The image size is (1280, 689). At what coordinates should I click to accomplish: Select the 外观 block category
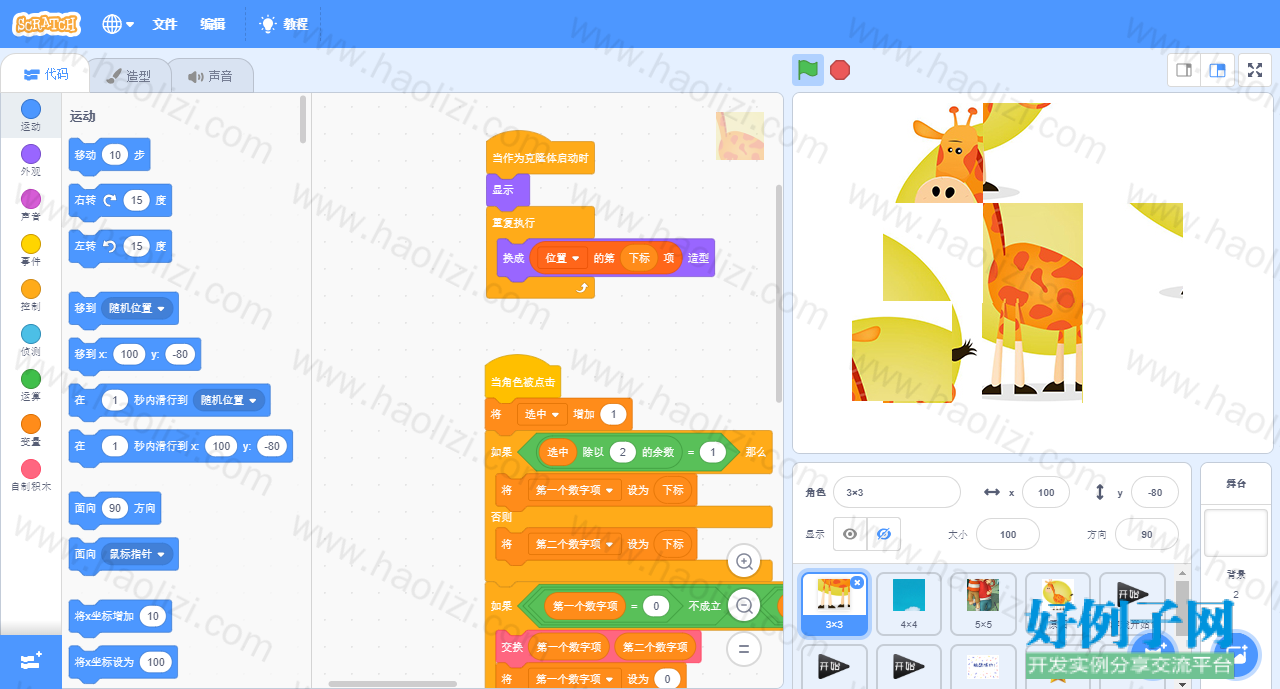[31, 161]
